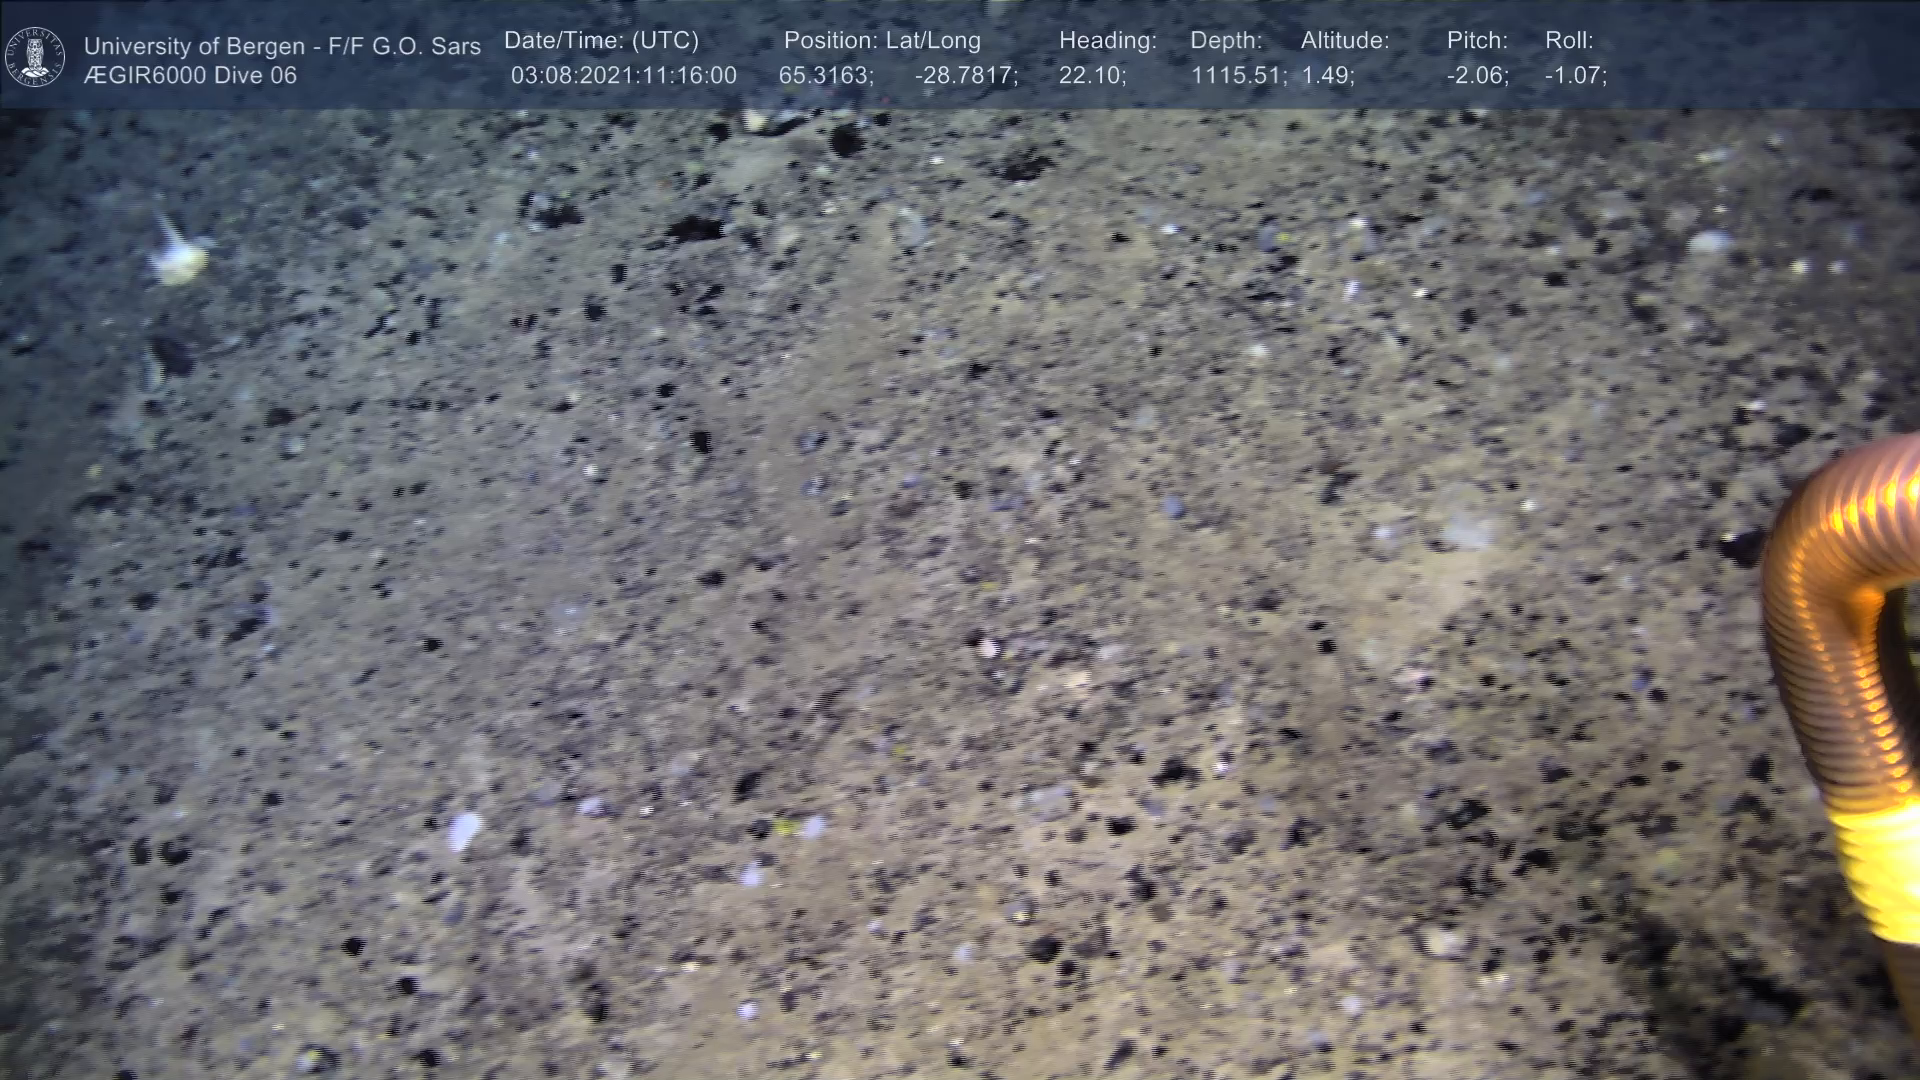The height and width of the screenshot is (1080, 1920).
Task: Click the University of Bergen crest logo
Action: (x=35, y=57)
